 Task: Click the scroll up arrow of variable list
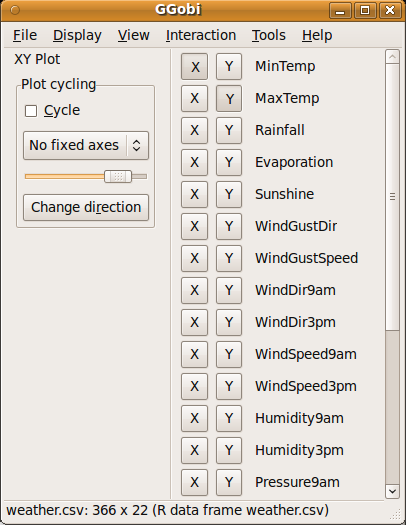392,57
